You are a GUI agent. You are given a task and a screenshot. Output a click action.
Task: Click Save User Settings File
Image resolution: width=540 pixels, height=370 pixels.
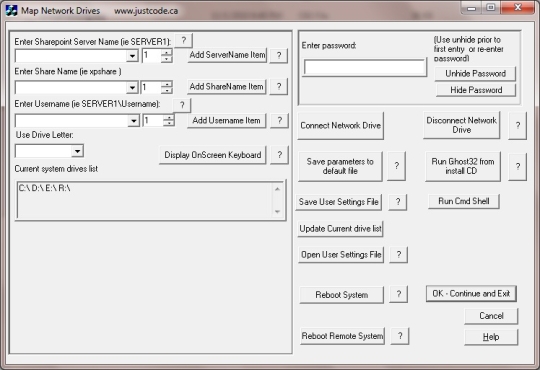339,202
